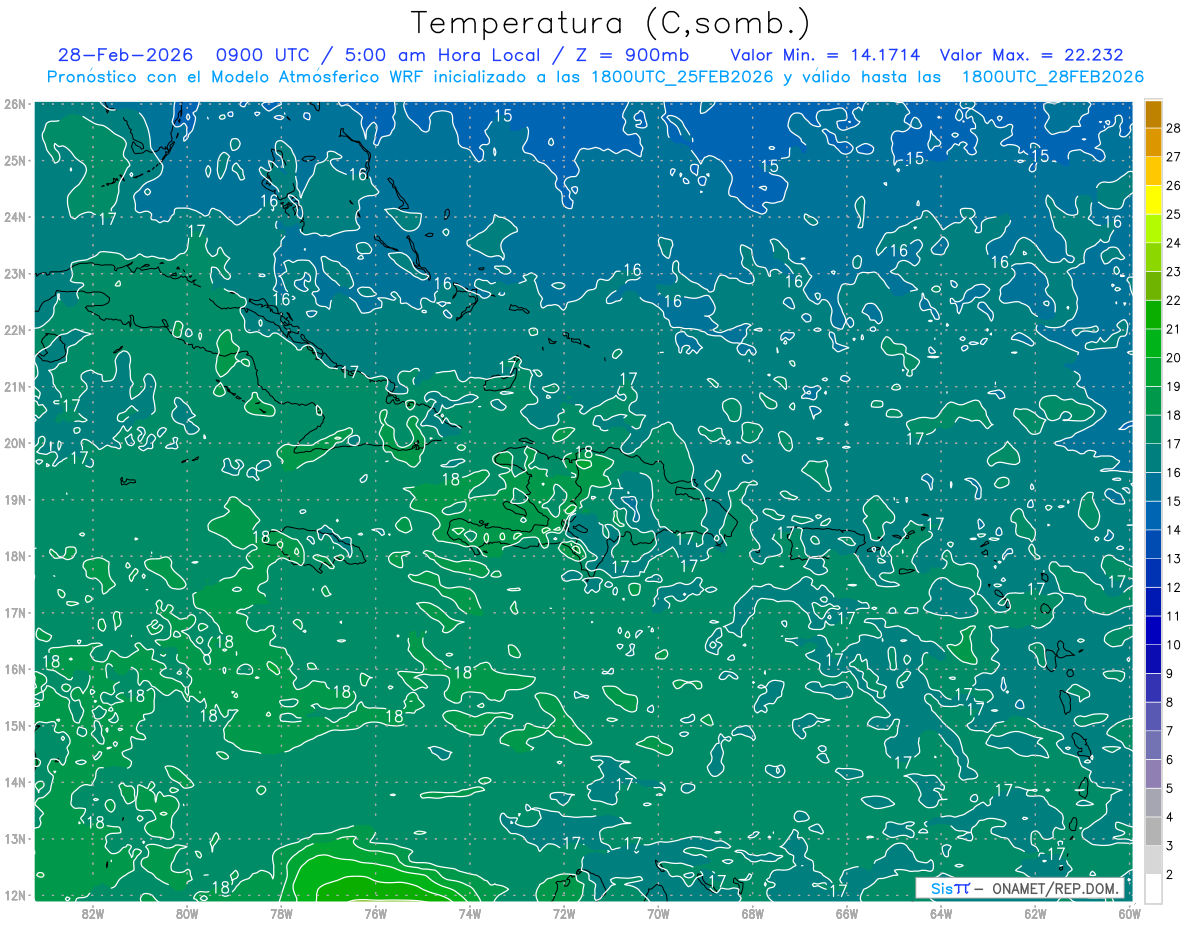This screenshot has width=1200, height=927.
Task: Click the "62W" longitude axis label
Action: coord(1036,913)
